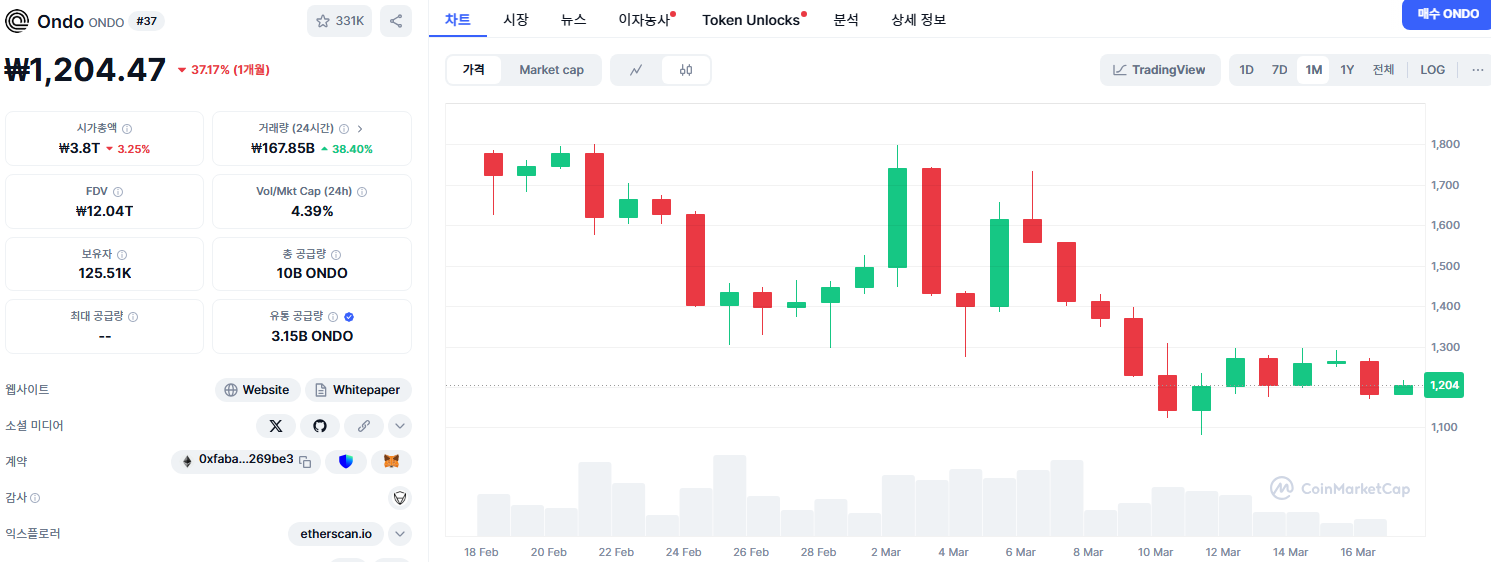Open the 시장 tab
The width and height of the screenshot is (1491, 562).
516,20
